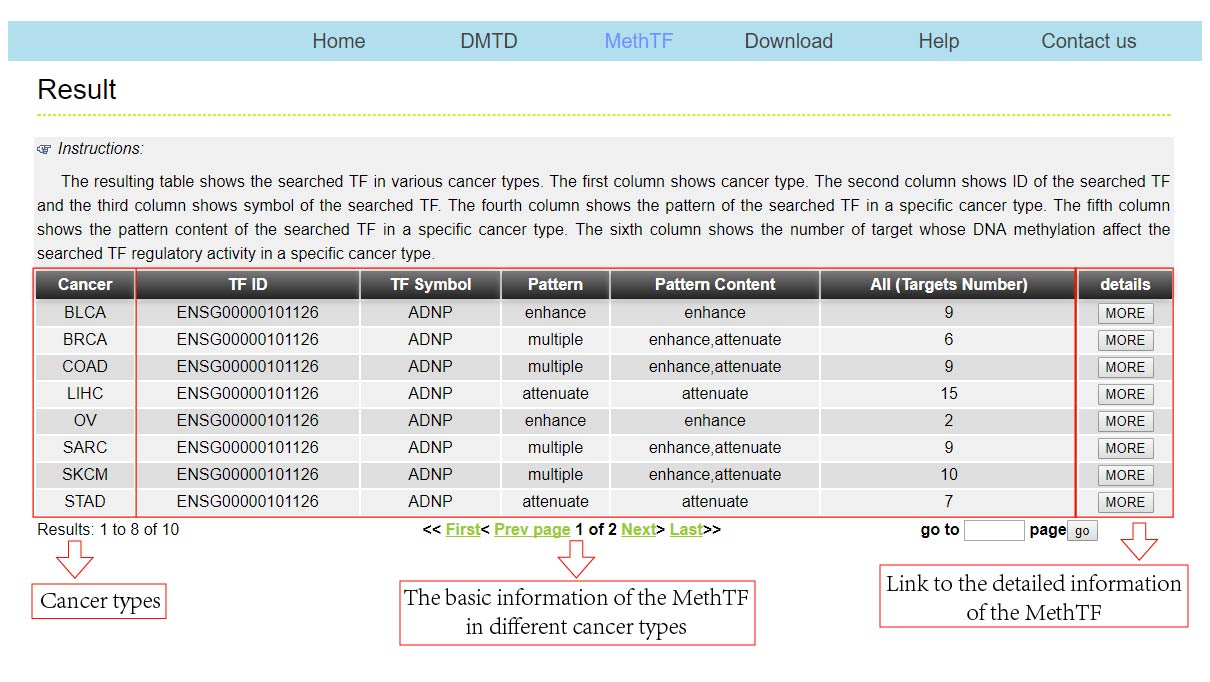Click the Prev page link
Screen dimensions: 1210x682
pos(532,530)
